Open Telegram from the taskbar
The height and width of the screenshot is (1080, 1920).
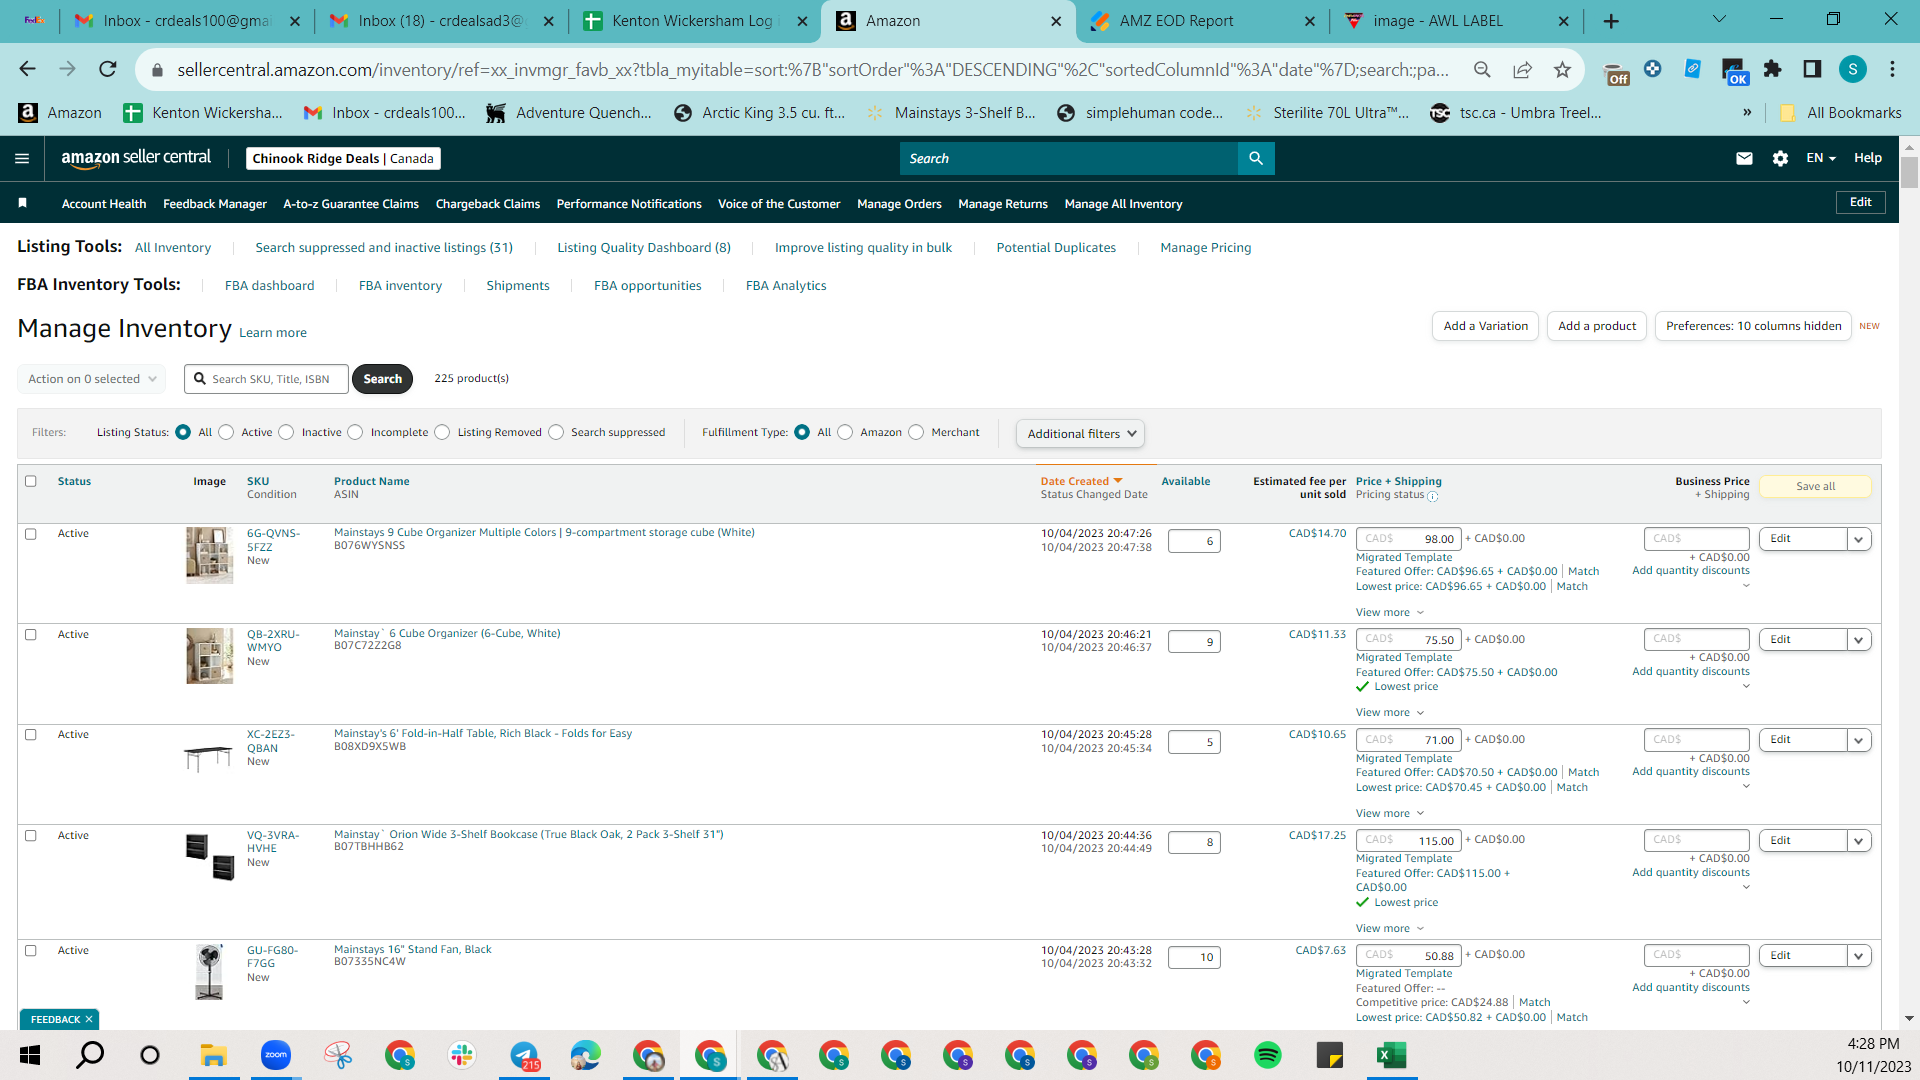tap(523, 1055)
